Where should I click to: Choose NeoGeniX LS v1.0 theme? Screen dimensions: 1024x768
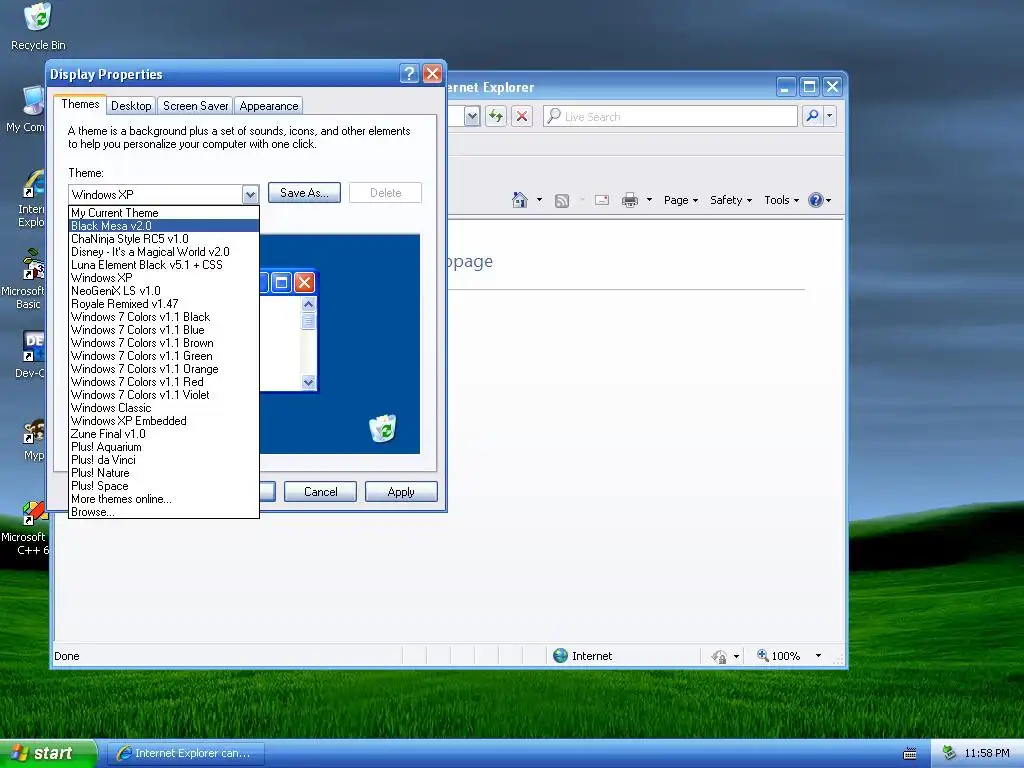click(x=164, y=291)
